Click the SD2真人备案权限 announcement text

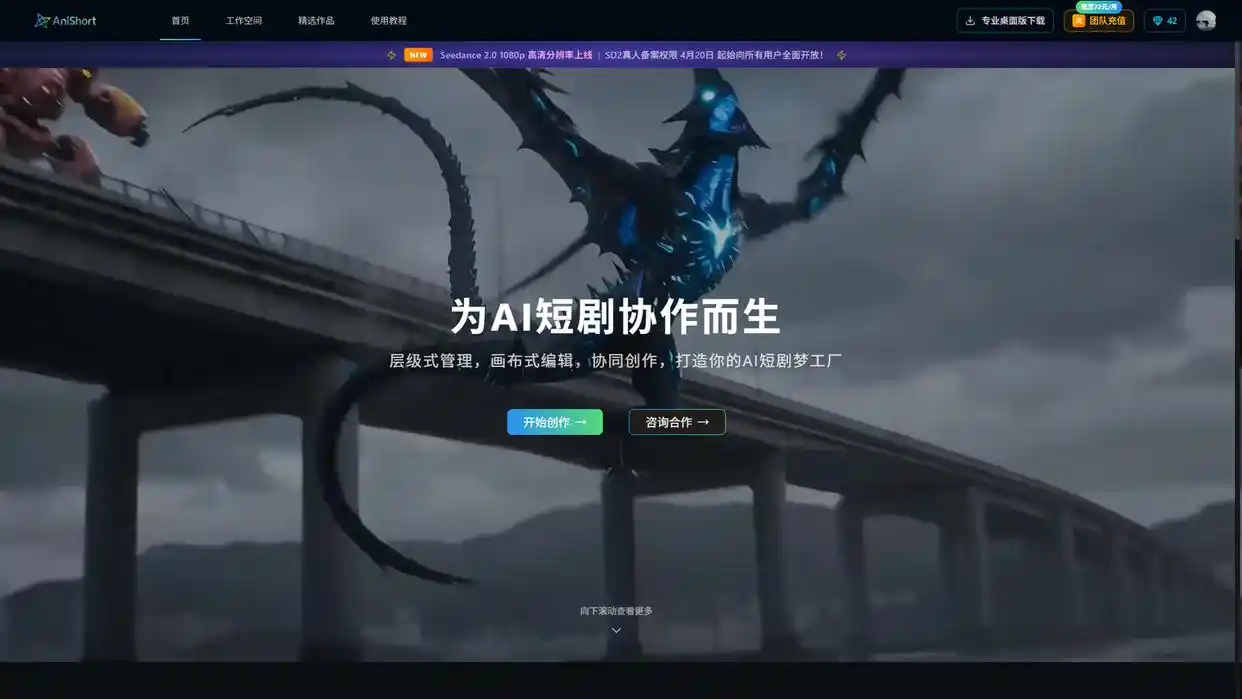tap(714, 55)
